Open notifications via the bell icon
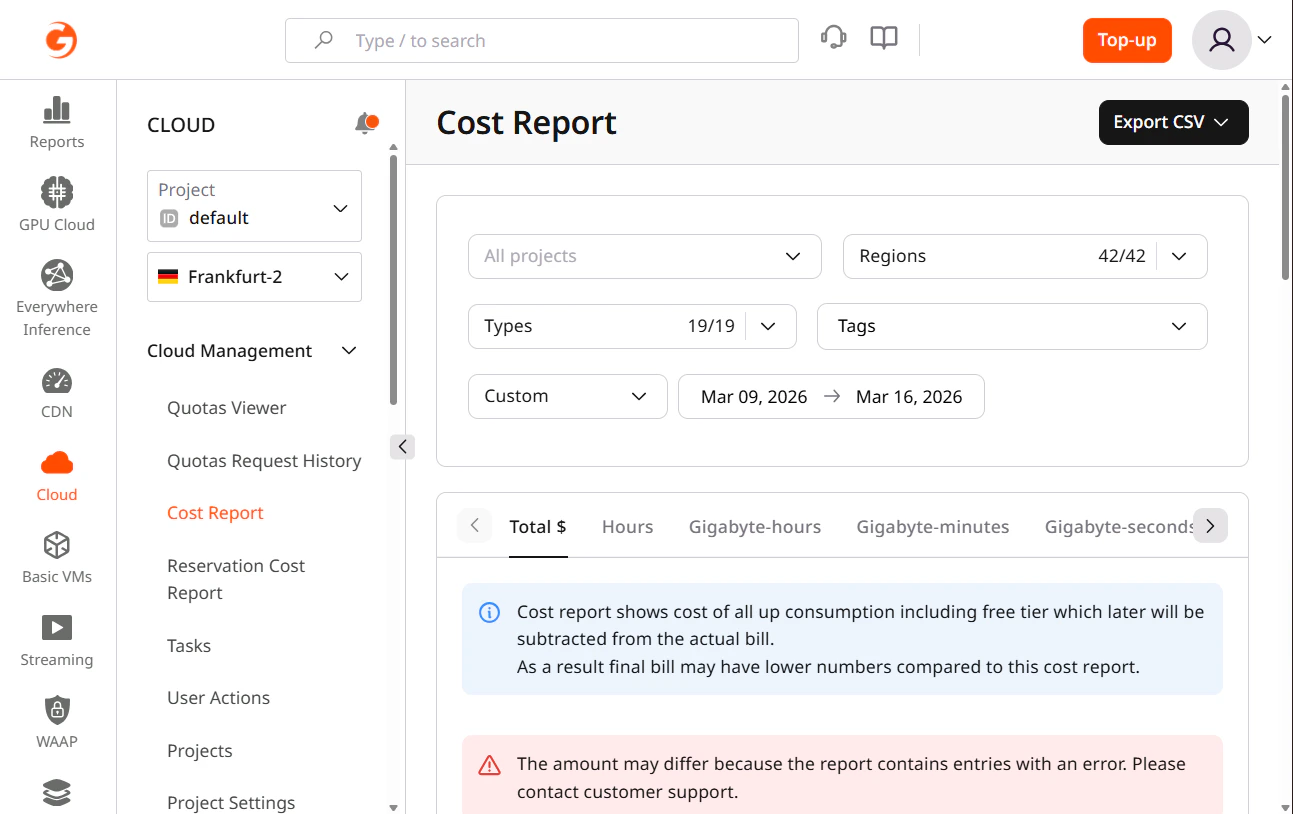 click(366, 123)
